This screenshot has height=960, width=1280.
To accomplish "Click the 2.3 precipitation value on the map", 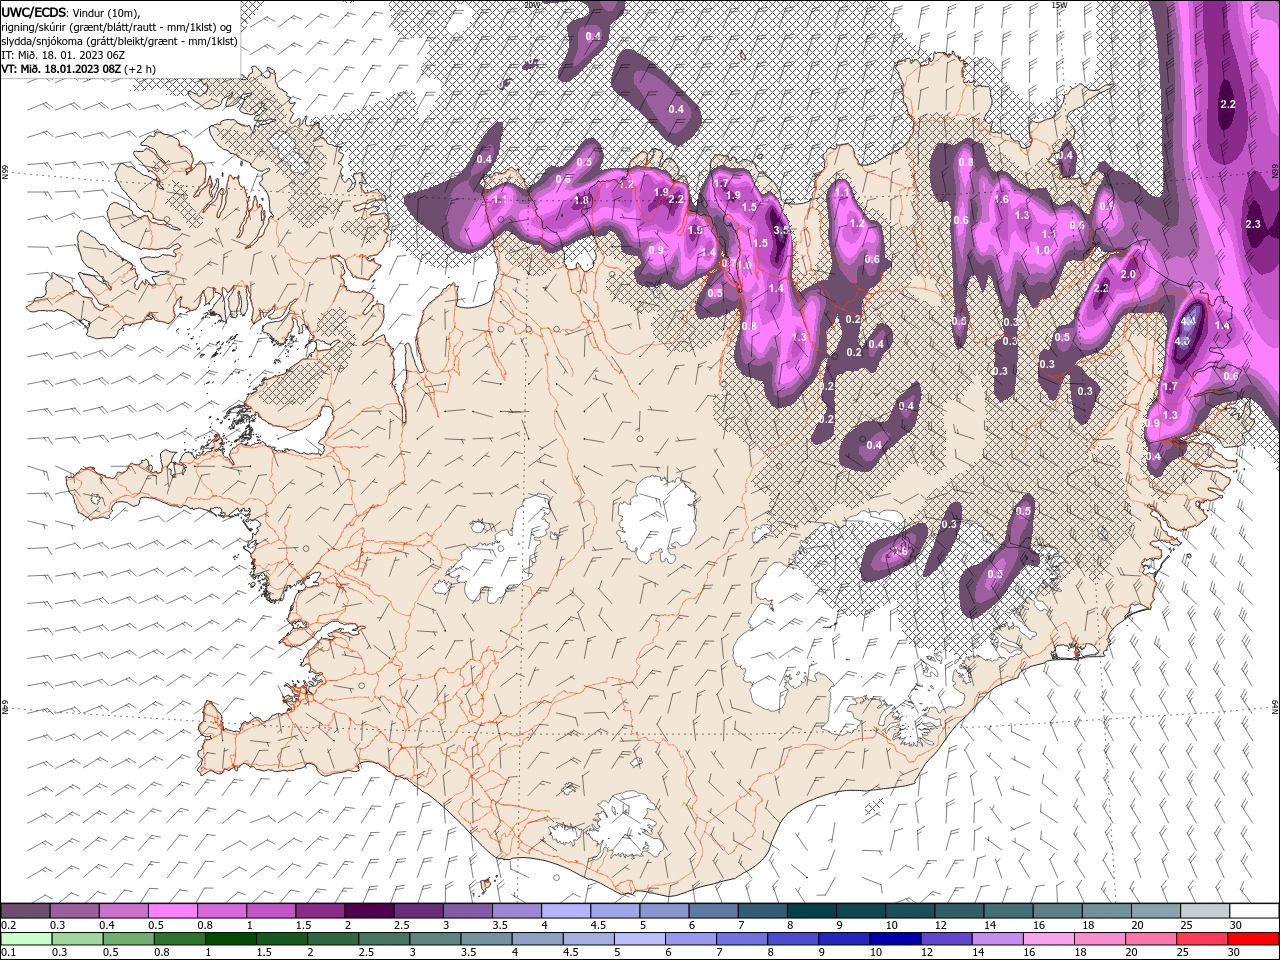I will (1253, 224).
